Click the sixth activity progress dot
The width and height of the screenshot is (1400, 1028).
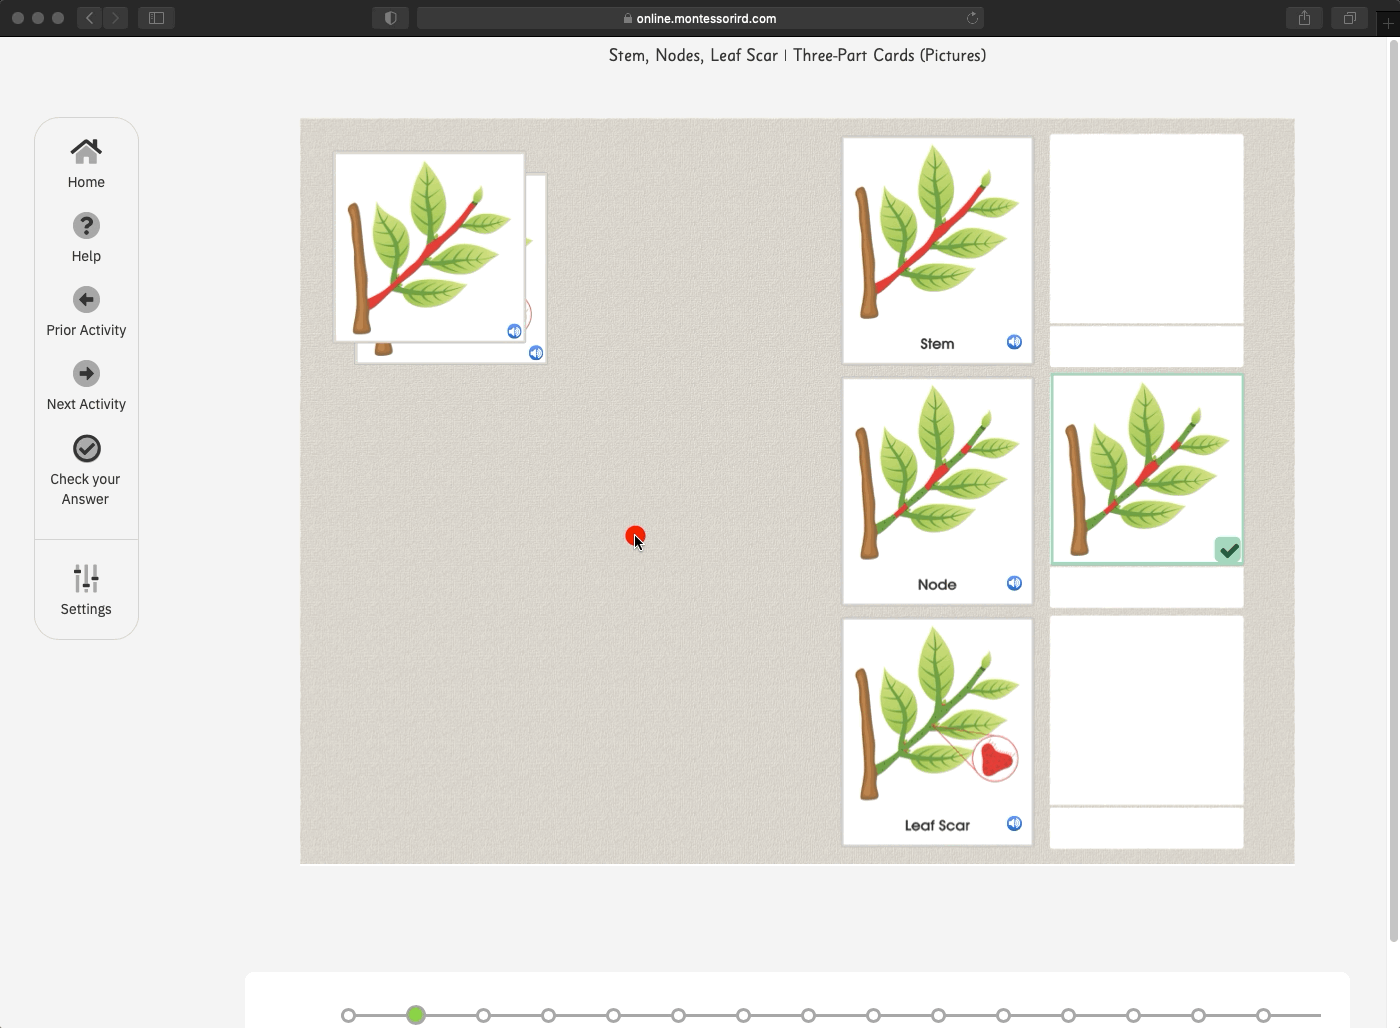678,1015
